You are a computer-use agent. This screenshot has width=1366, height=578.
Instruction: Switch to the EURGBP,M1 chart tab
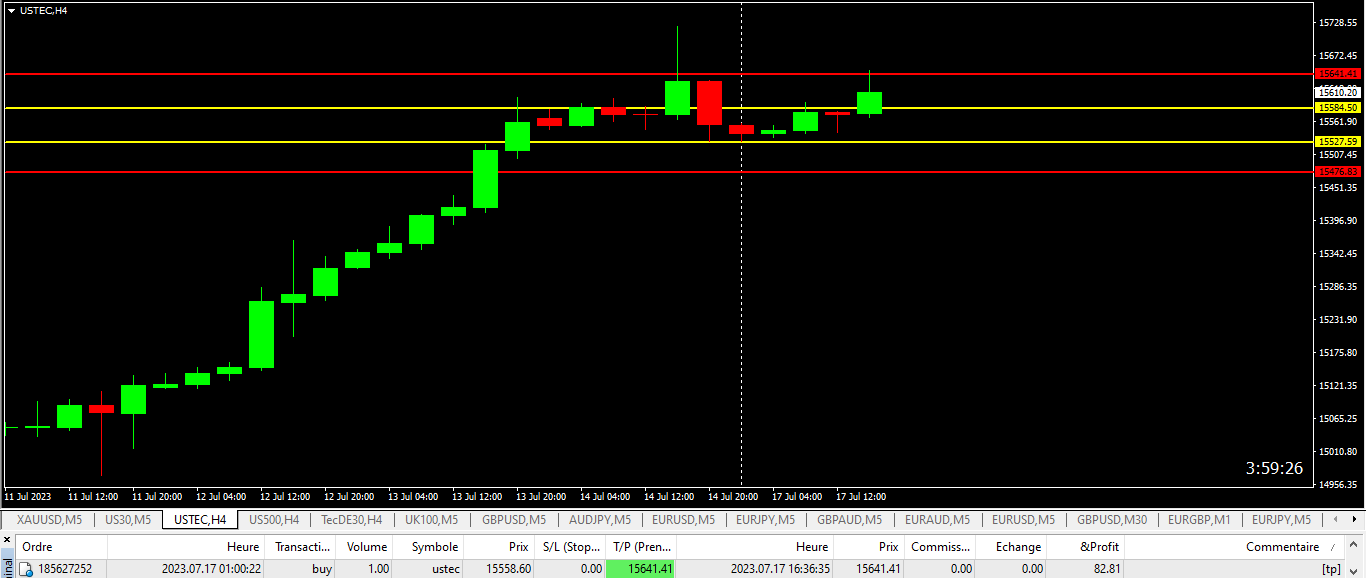(x=1199, y=520)
